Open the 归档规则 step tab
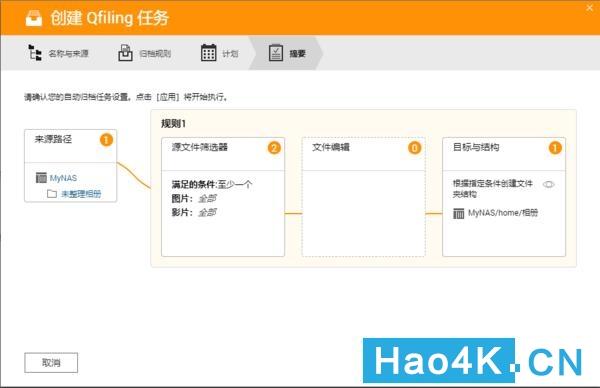This screenshot has height=388, width=600. [144, 53]
